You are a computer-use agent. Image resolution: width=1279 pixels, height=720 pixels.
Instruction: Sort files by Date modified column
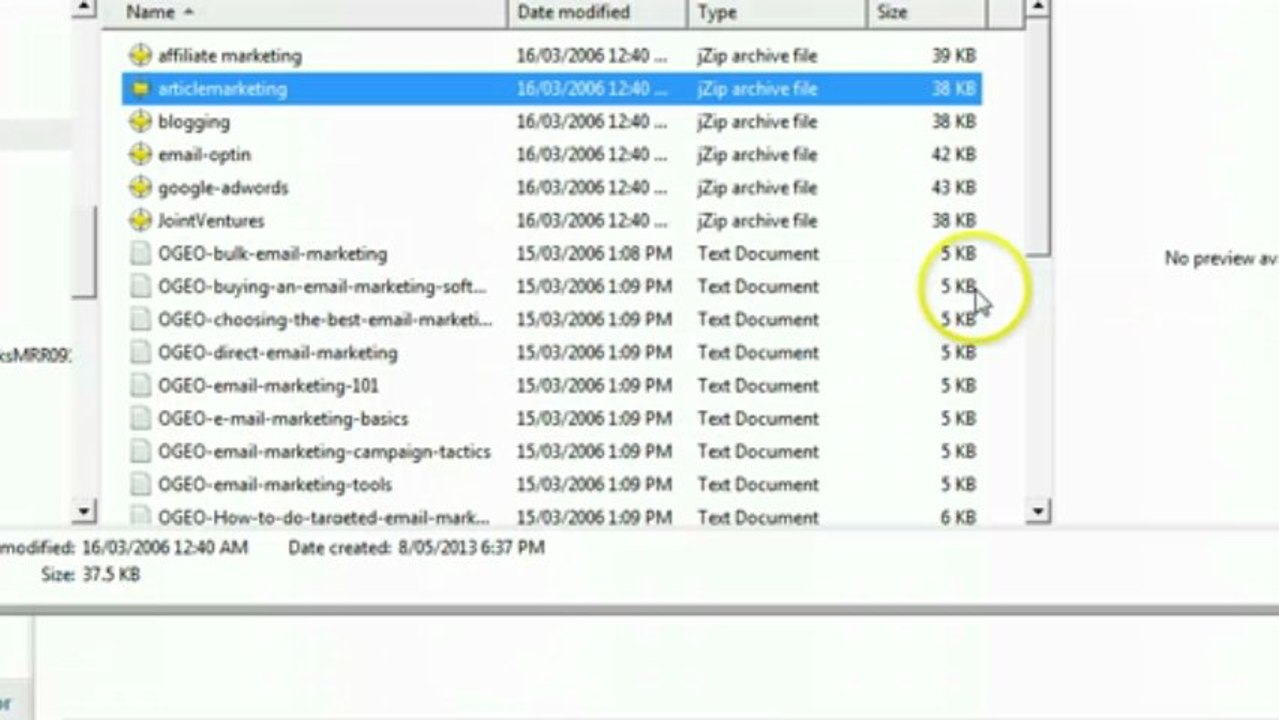click(x=598, y=13)
